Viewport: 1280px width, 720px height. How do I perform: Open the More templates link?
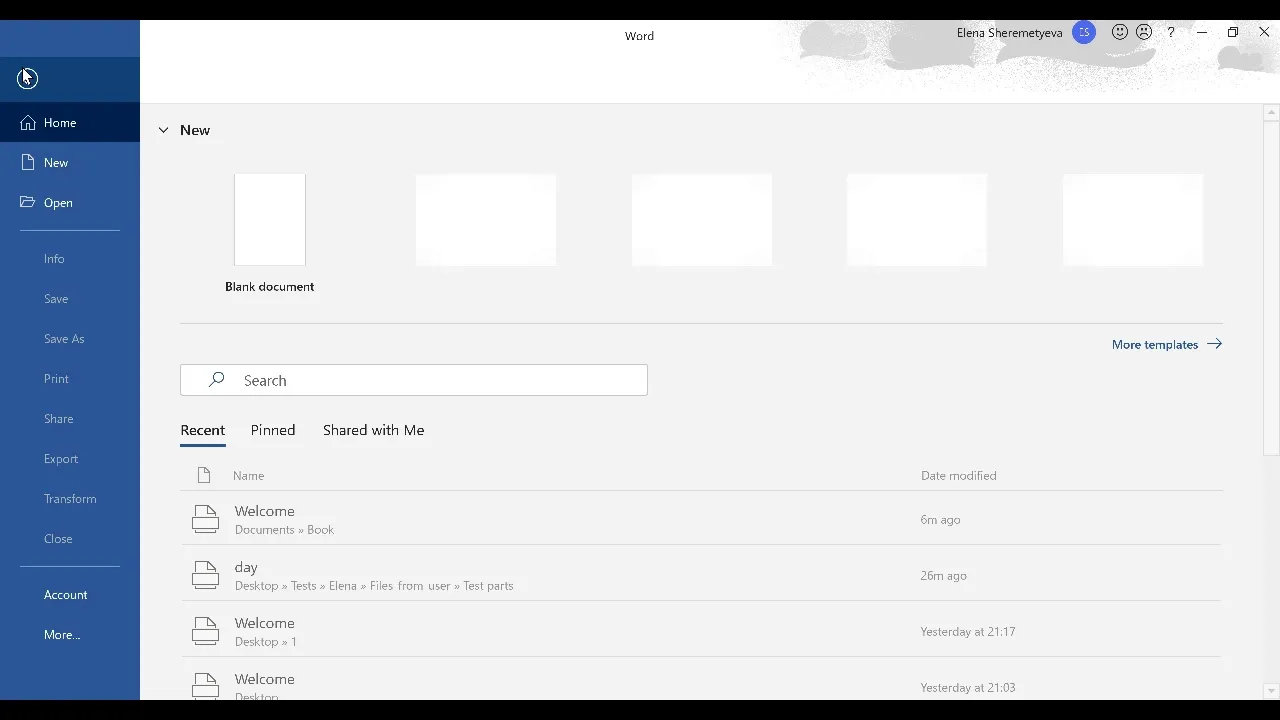(x=1155, y=344)
